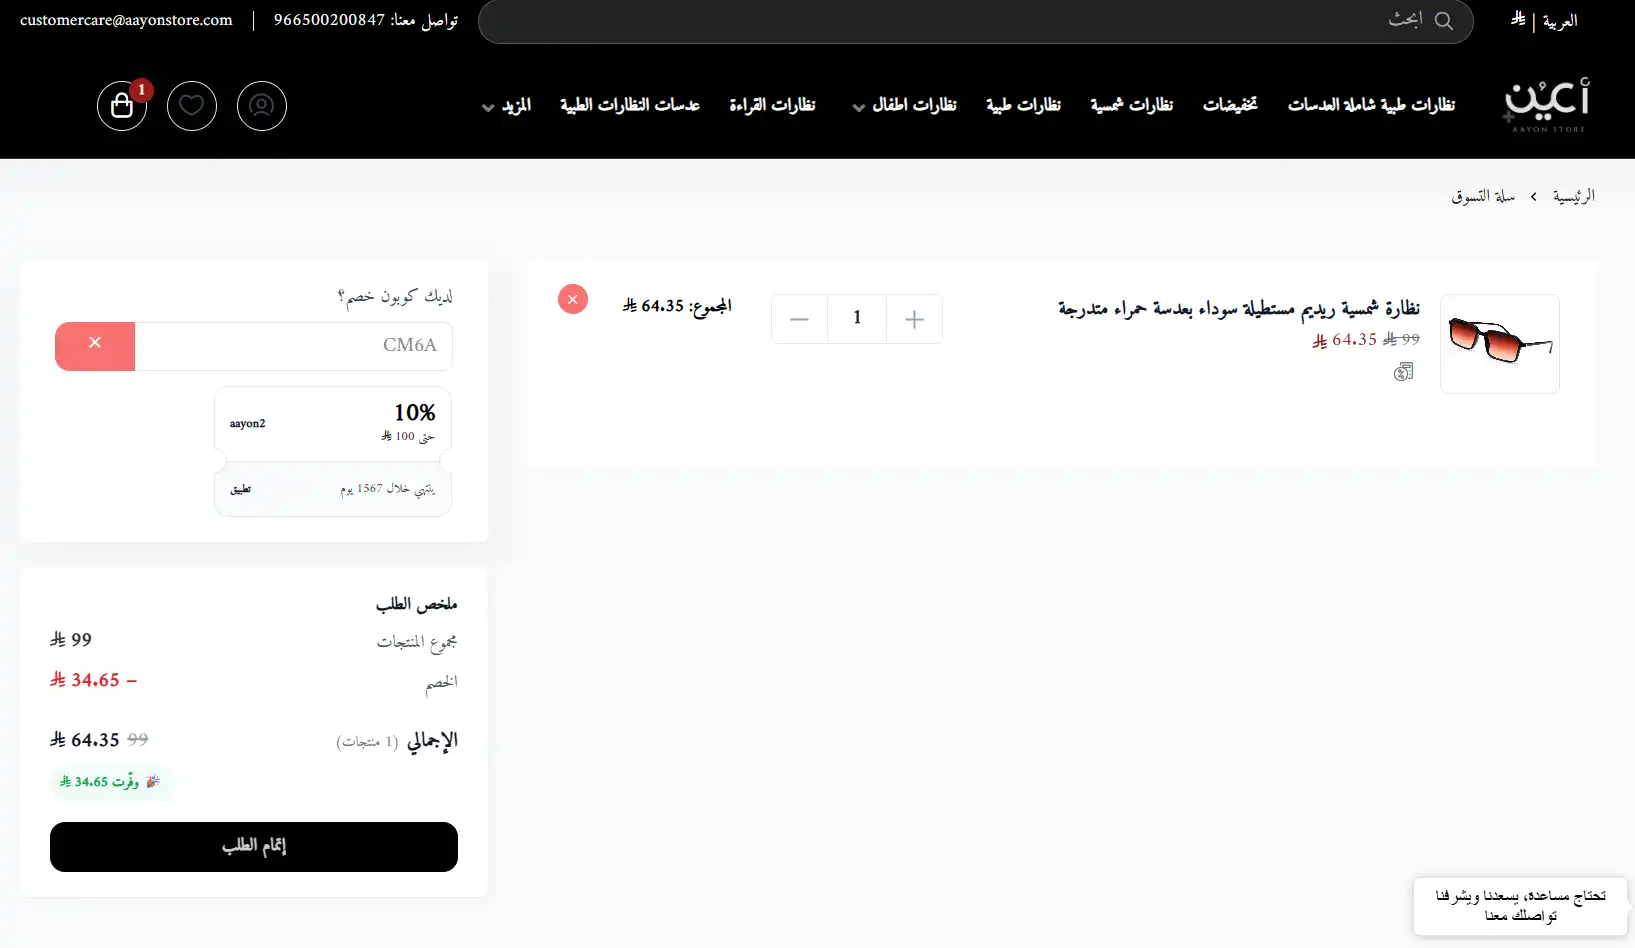Click the الرئيسية breadcrumb link
Viewport: 1635px width, 948px height.
pyautogui.click(x=1574, y=196)
